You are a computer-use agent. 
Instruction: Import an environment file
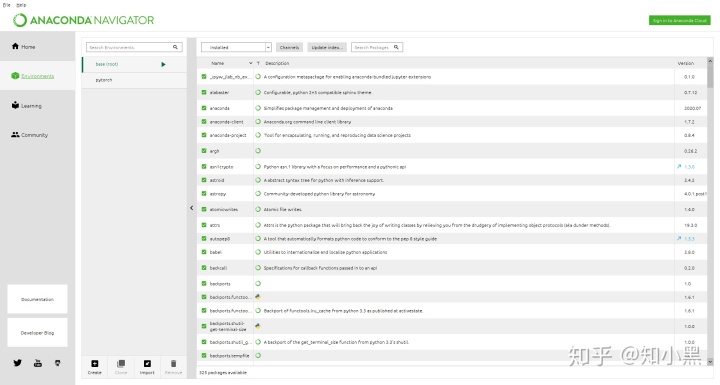tap(147, 367)
